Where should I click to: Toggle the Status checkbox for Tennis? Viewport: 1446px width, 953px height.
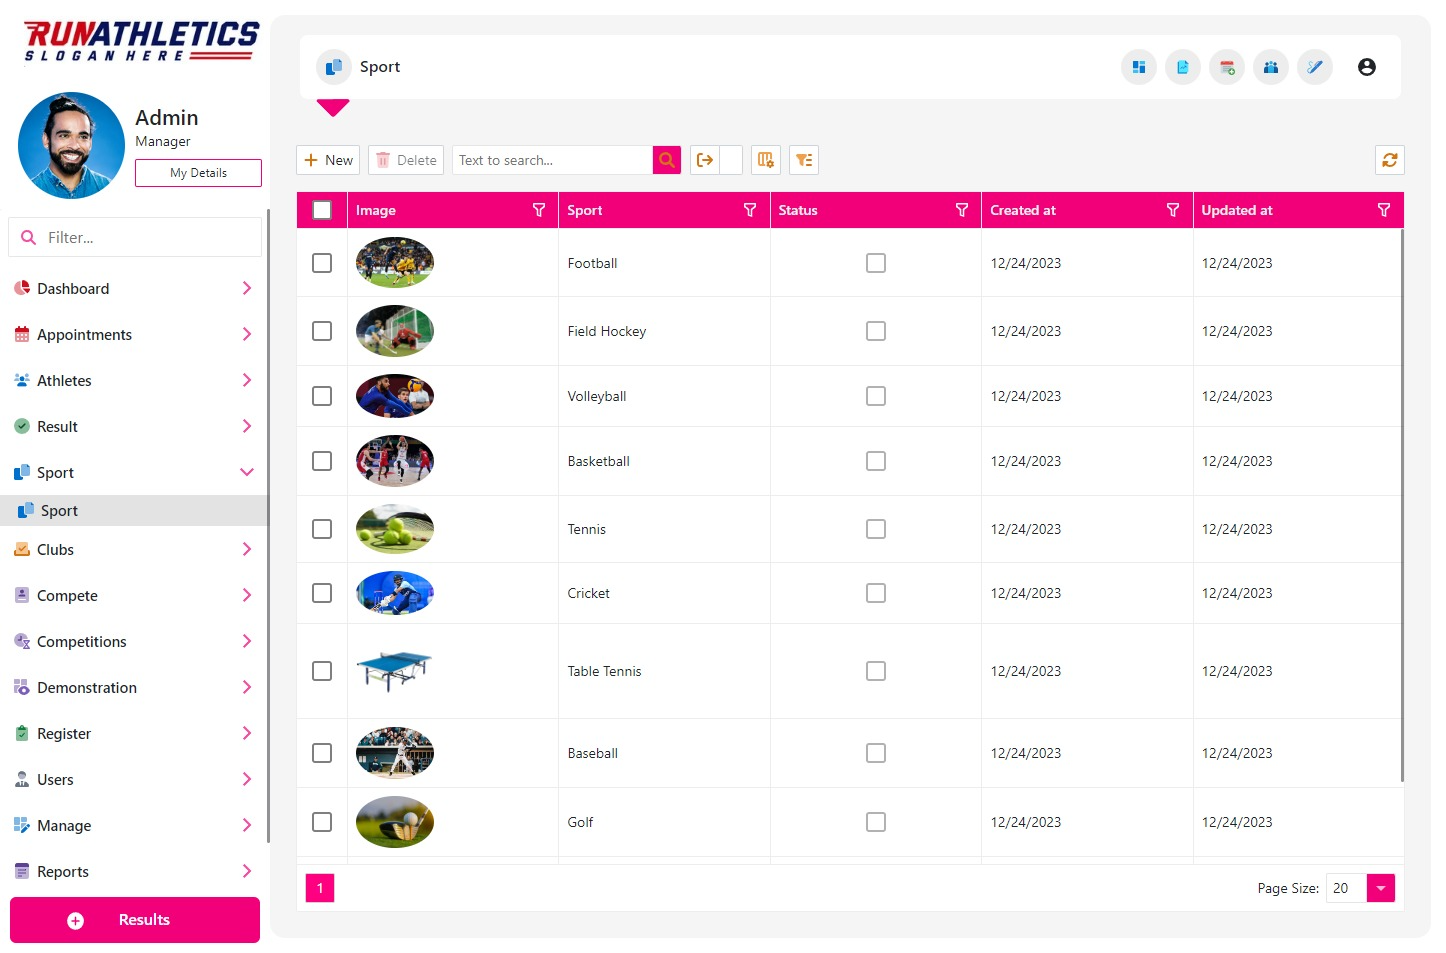[876, 529]
